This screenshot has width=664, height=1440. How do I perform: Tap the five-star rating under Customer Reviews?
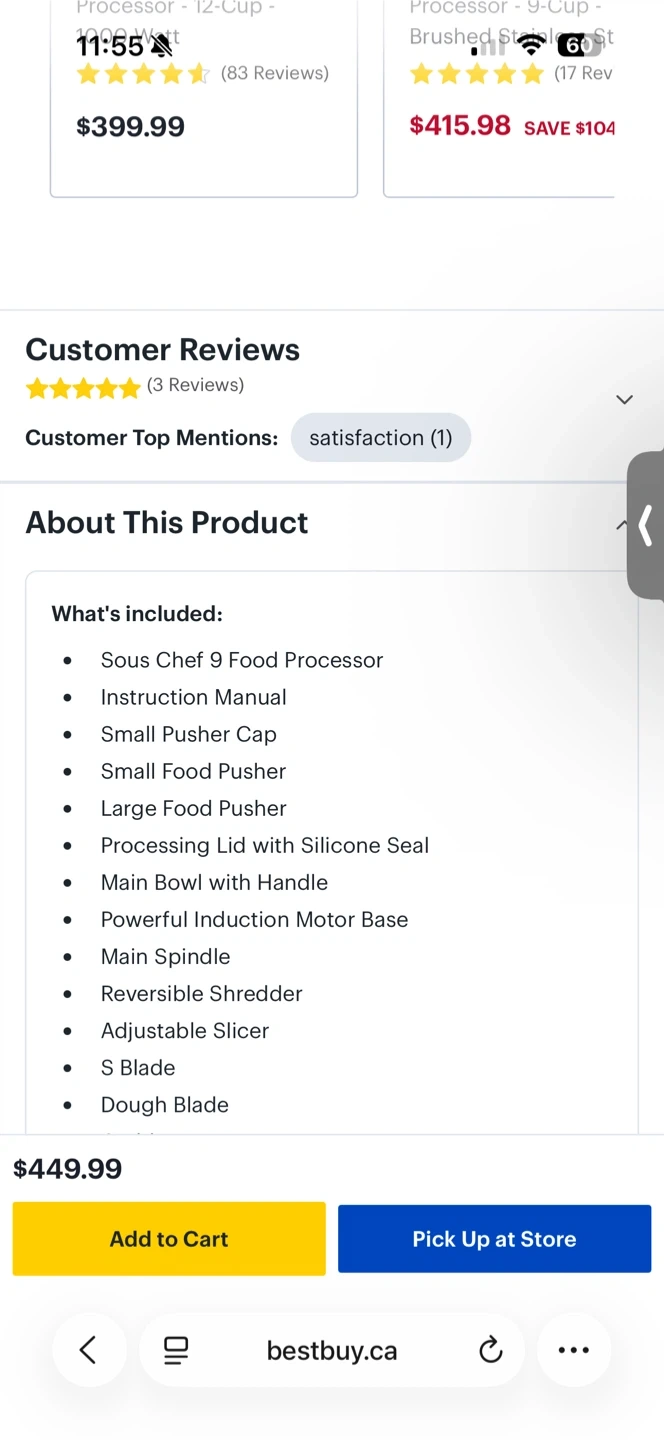[x=83, y=388]
